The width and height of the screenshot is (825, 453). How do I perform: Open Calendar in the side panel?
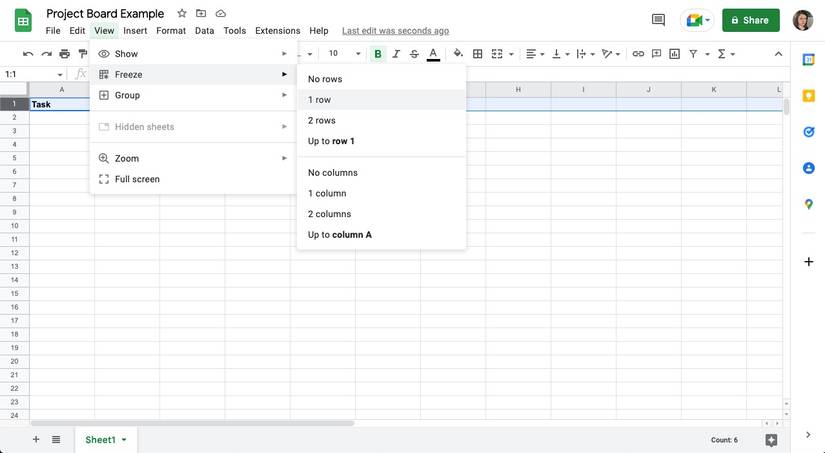click(x=809, y=60)
